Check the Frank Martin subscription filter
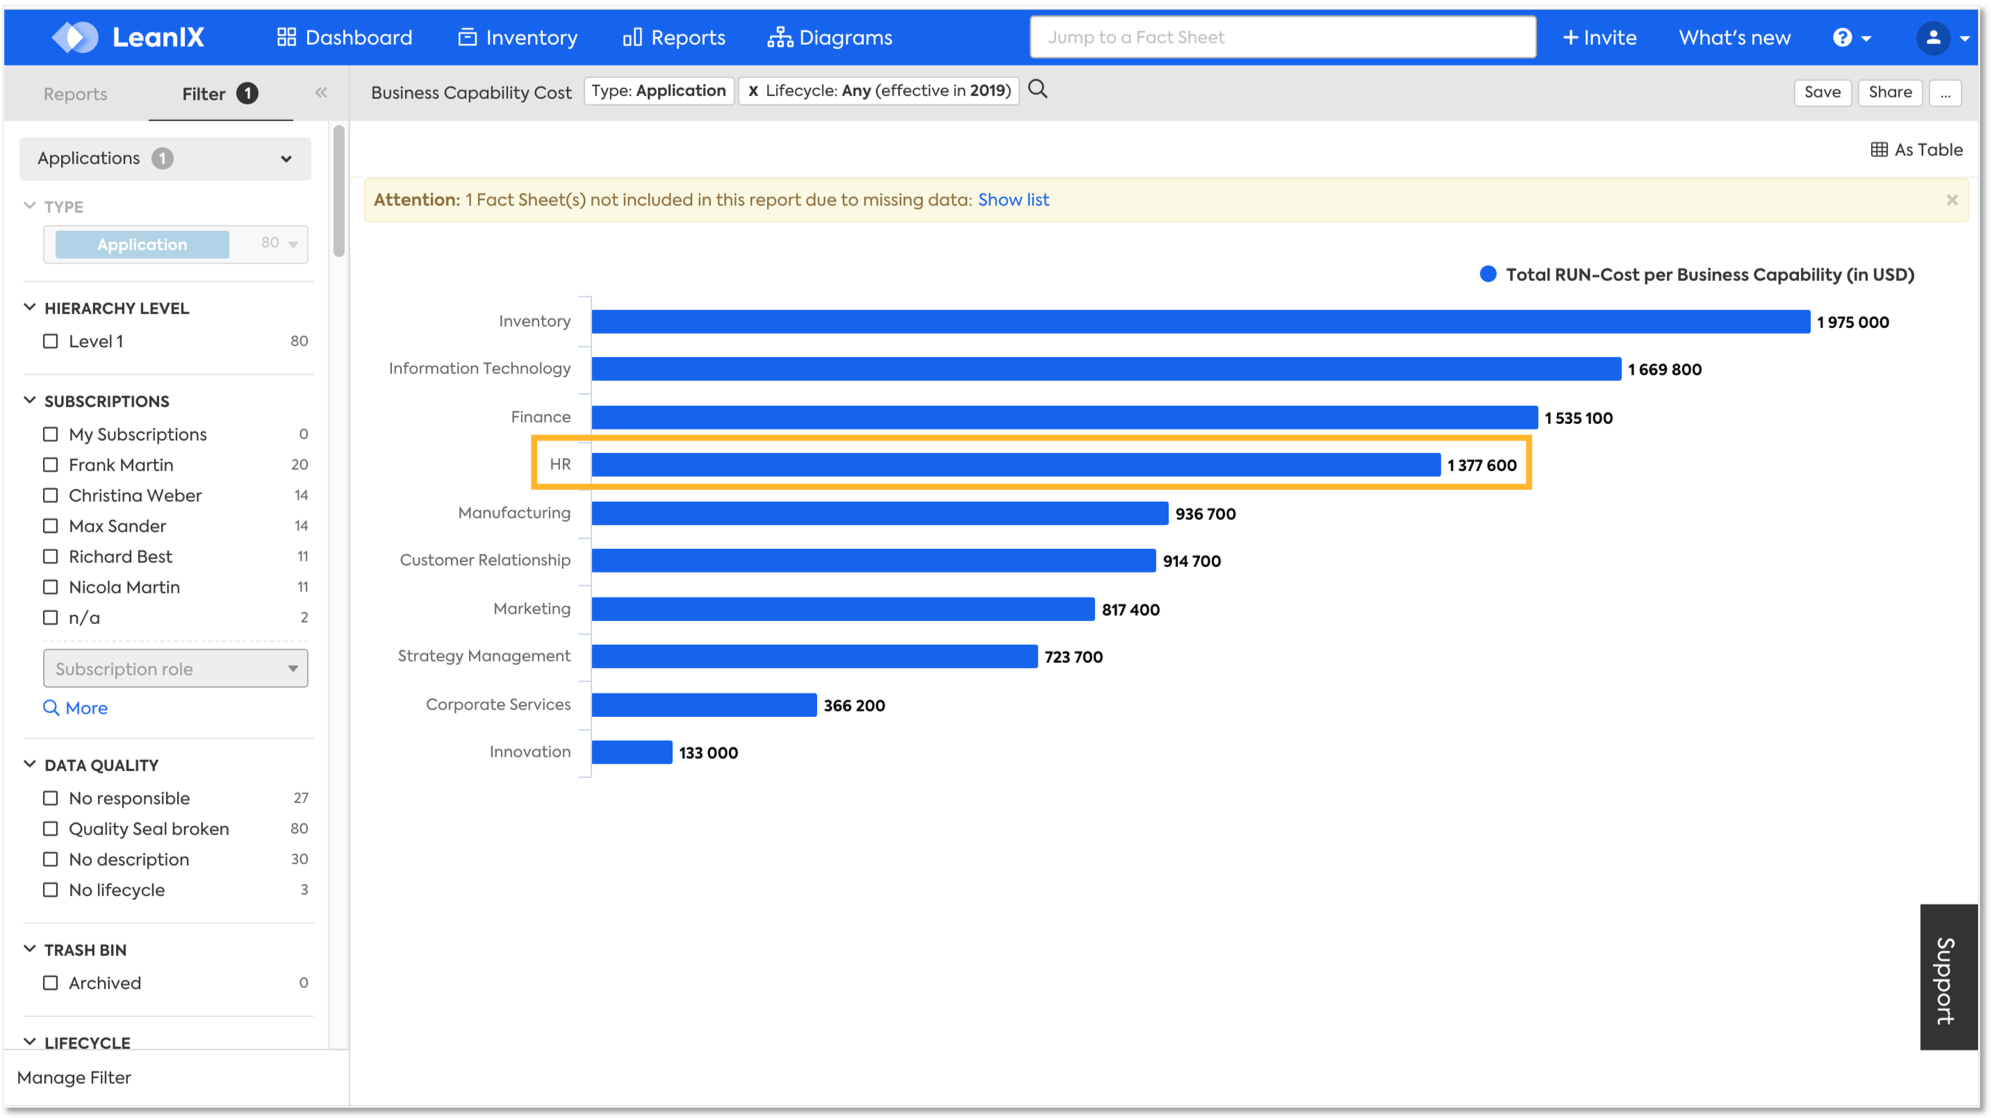 pos(51,465)
